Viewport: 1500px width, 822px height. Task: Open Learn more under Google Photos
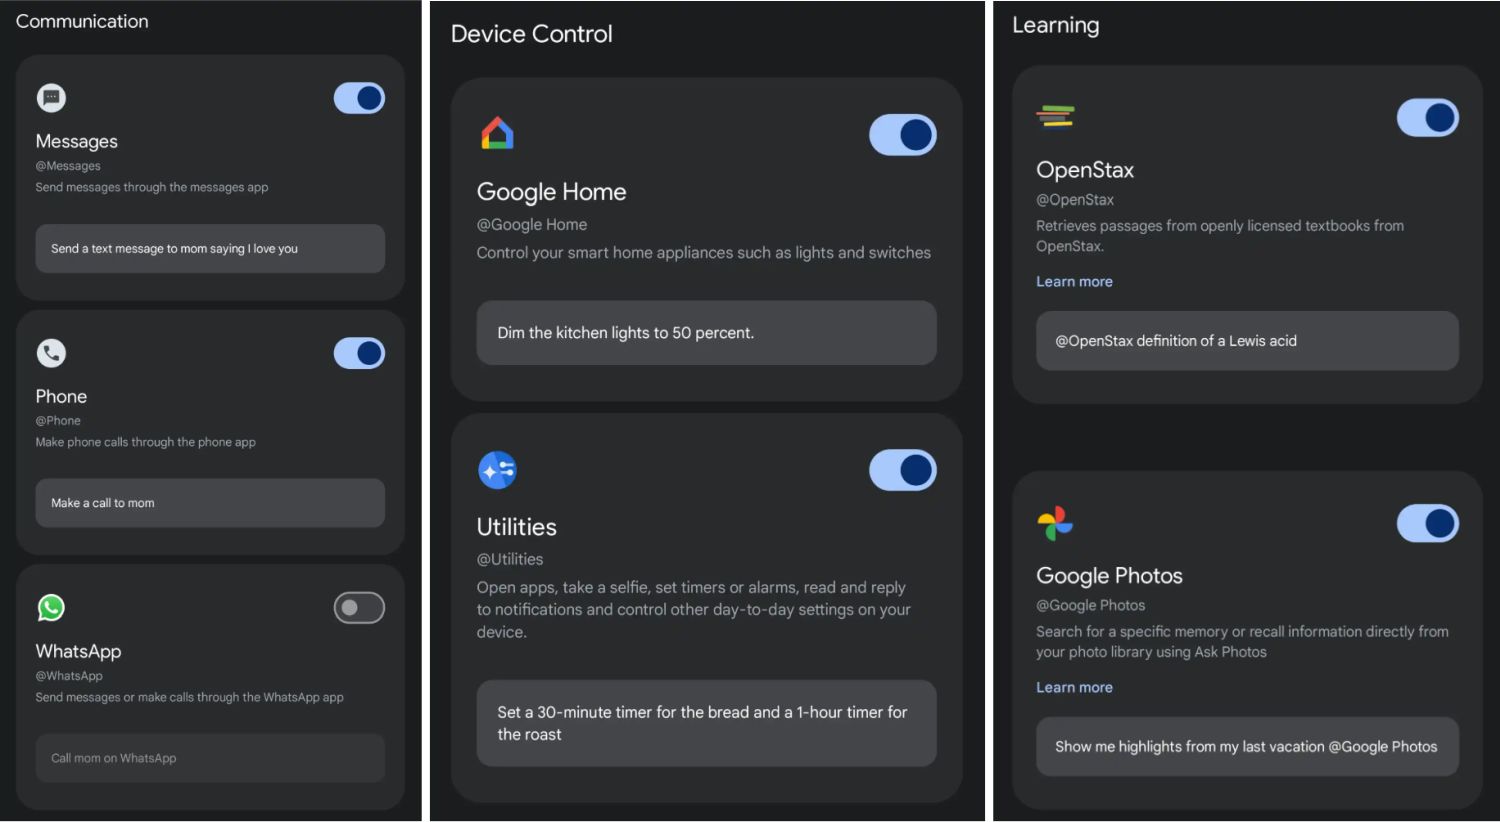pyautogui.click(x=1074, y=688)
